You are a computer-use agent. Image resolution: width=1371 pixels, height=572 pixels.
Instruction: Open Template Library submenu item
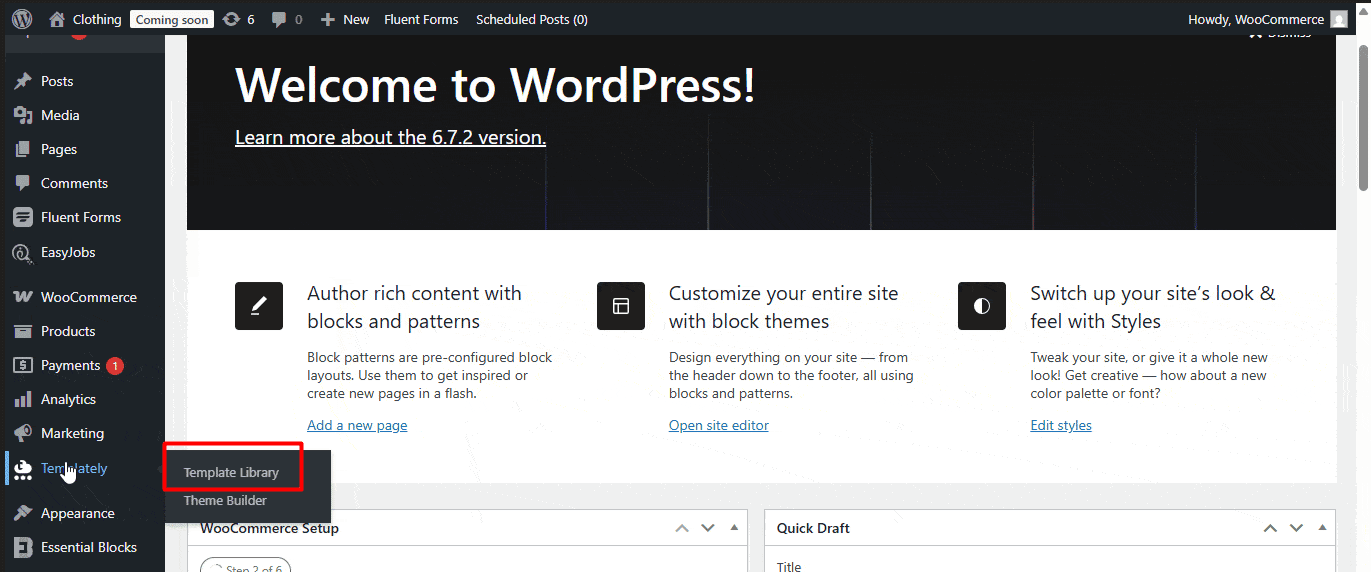[231, 472]
